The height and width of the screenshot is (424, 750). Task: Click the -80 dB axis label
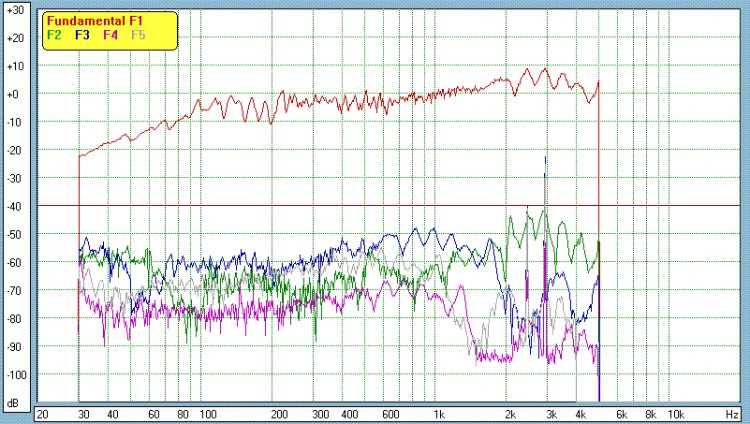point(15,319)
